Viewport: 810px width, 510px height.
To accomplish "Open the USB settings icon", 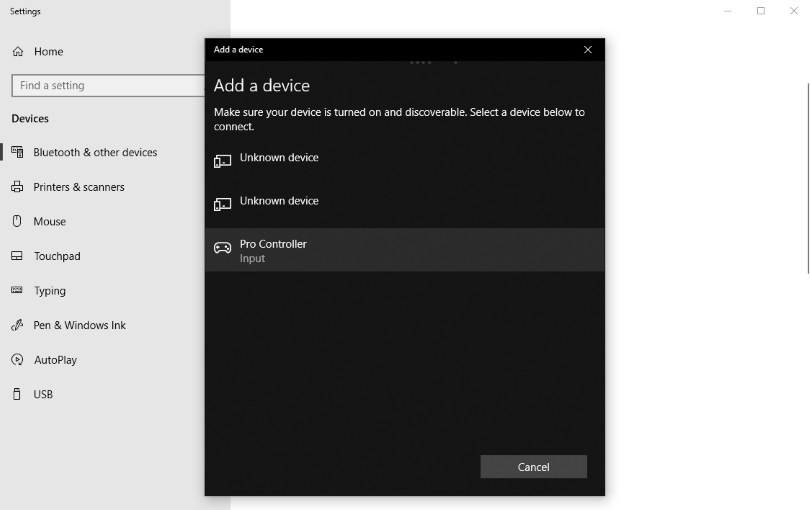I will coord(17,394).
